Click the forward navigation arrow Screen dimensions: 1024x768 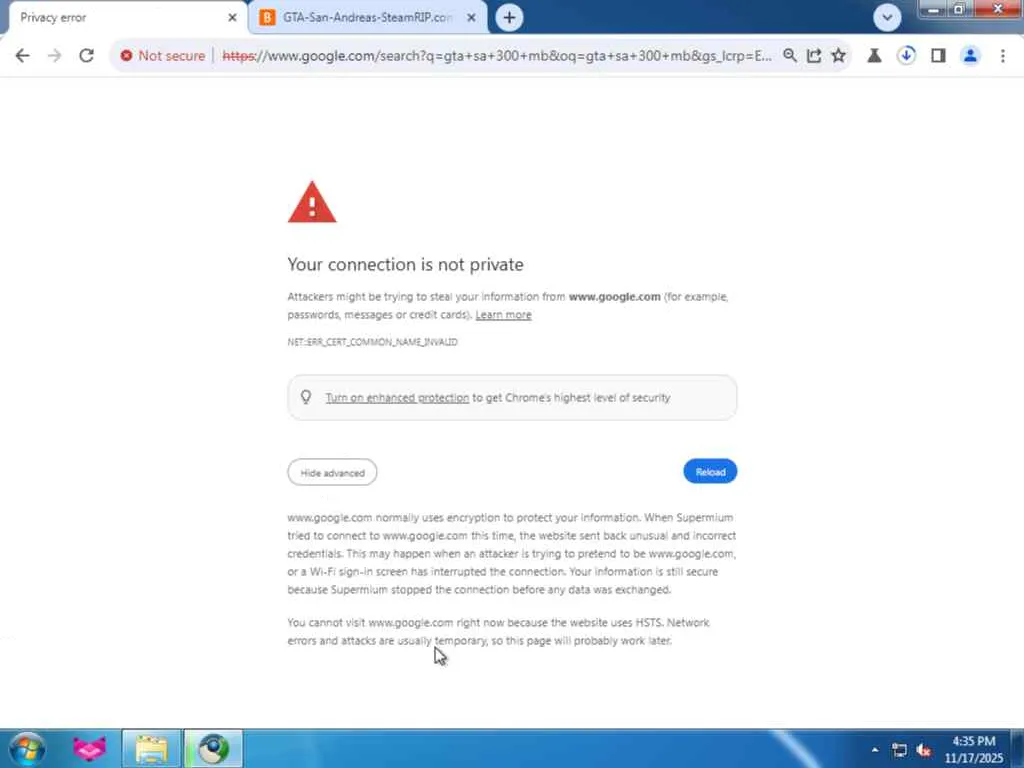click(54, 56)
